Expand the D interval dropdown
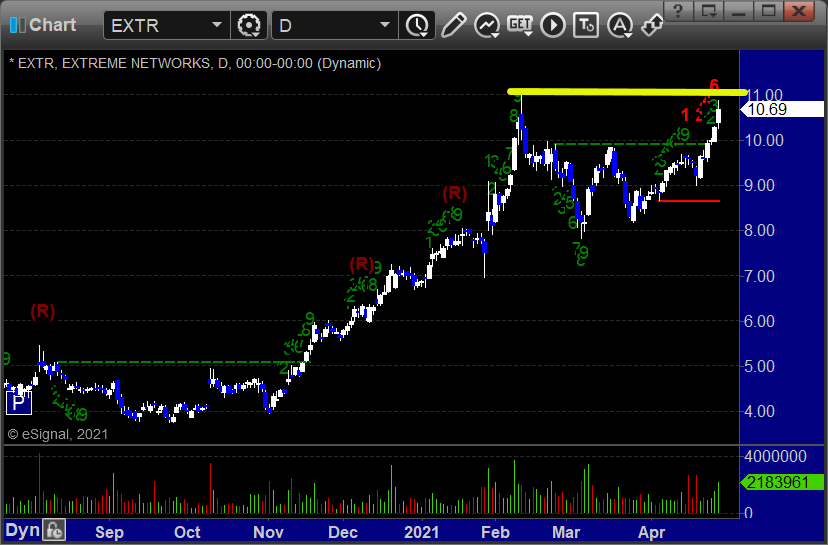Viewport: 828px width, 545px height. 384,25
